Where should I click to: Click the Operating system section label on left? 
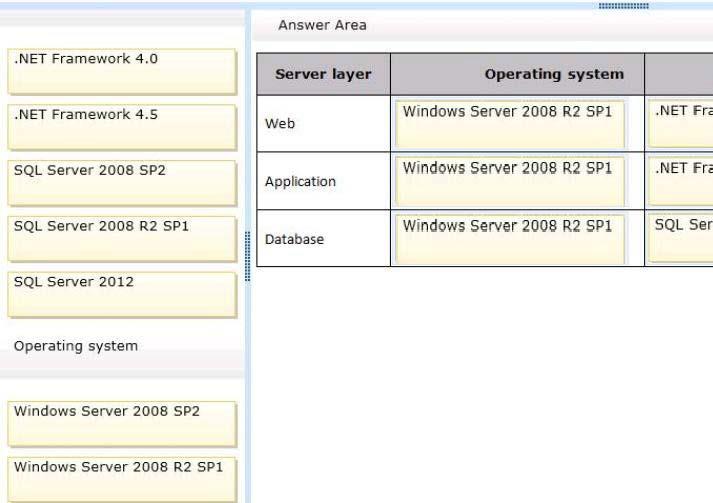pyautogui.click(x=76, y=346)
